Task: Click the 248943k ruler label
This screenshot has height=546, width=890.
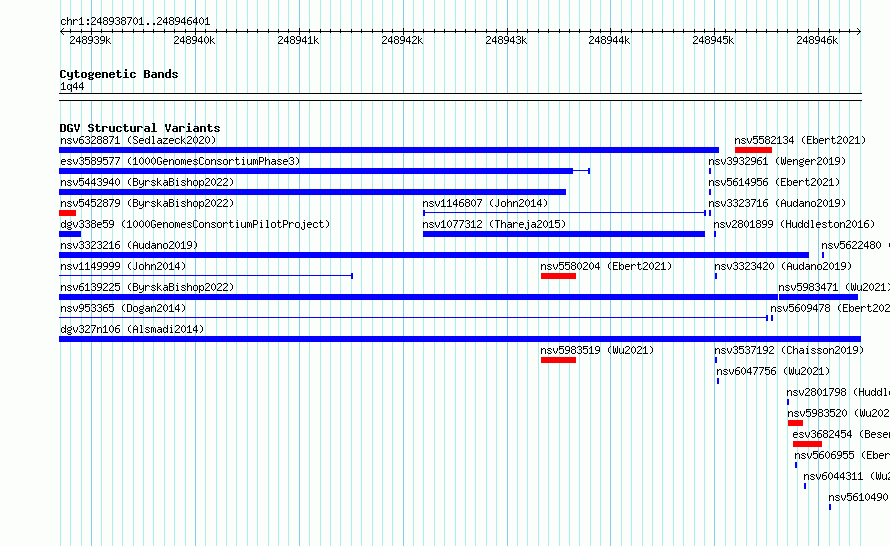Action: pyautogui.click(x=506, y=40)
